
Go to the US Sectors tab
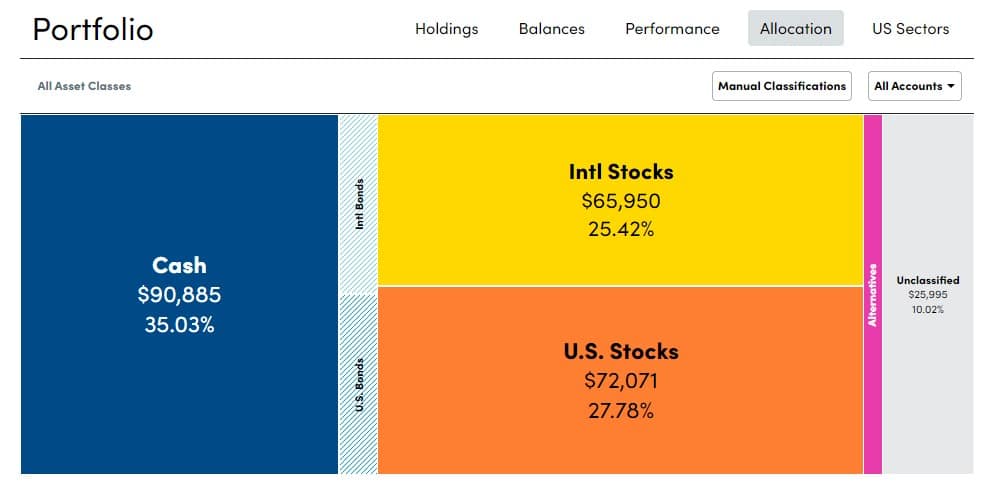click(910, 29)
